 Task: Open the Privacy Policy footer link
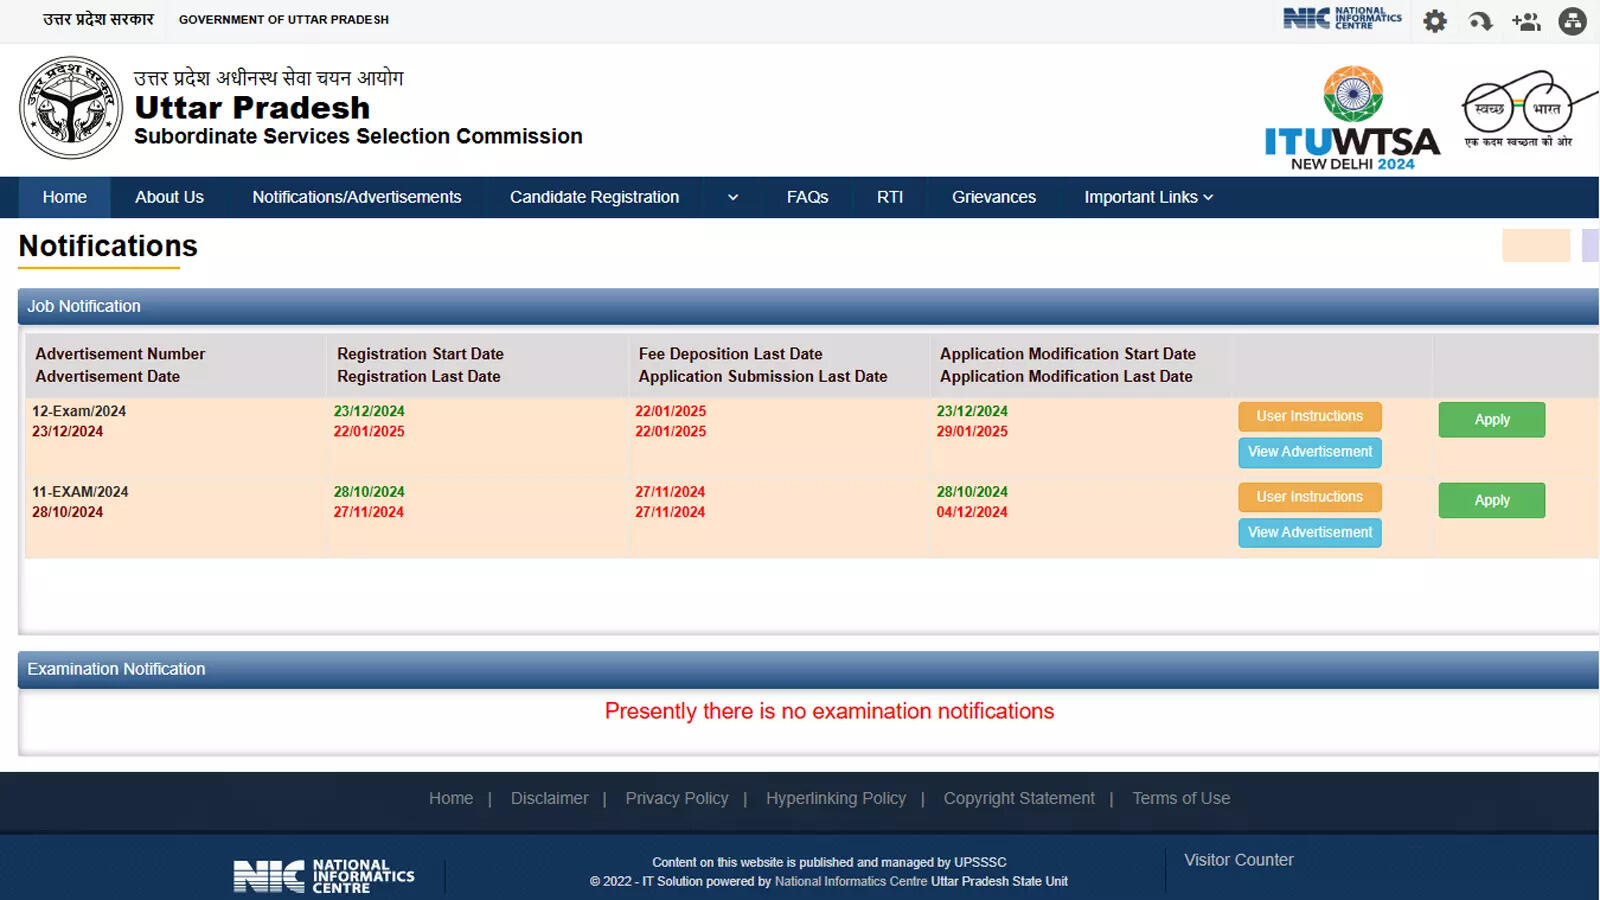[x=677, y=798]
